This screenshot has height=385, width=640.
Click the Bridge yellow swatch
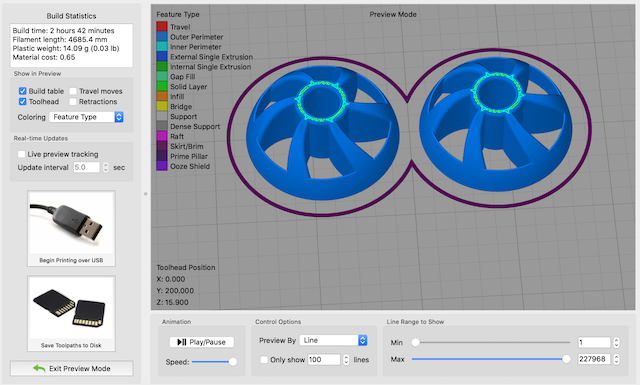point(162,106)
